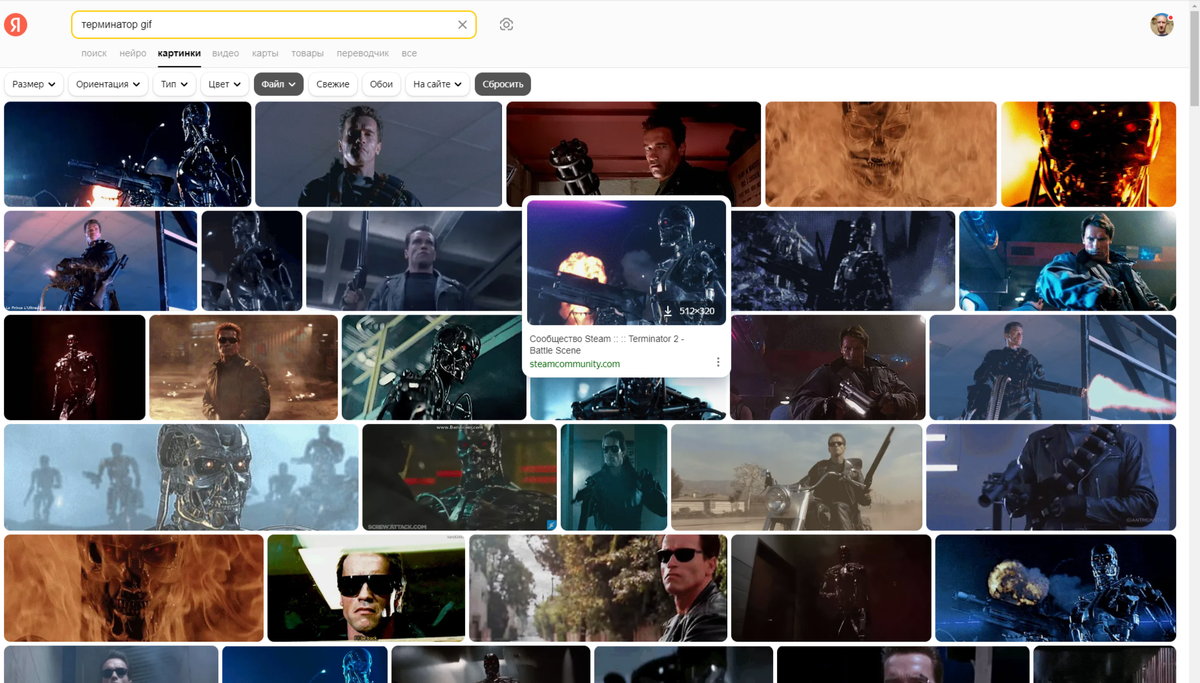Open the enlarged explosion preview image in the popup
This screenshot has height=683, width=1200.
point(626,262)
